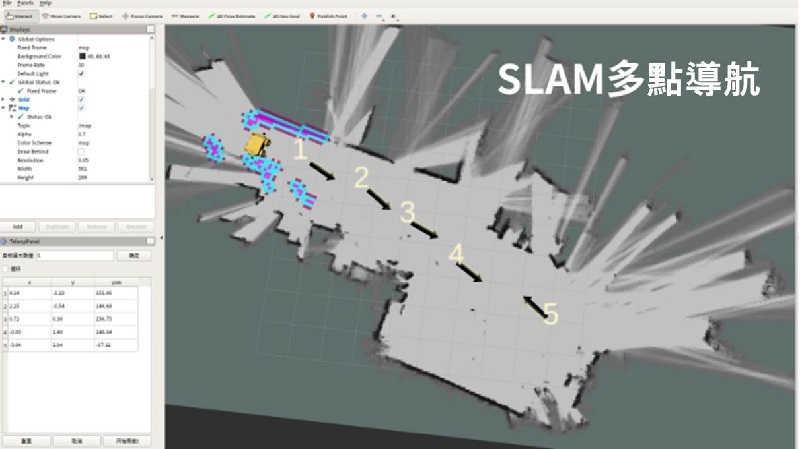Click the Grid display icon
800x449 pixels.
12,99
